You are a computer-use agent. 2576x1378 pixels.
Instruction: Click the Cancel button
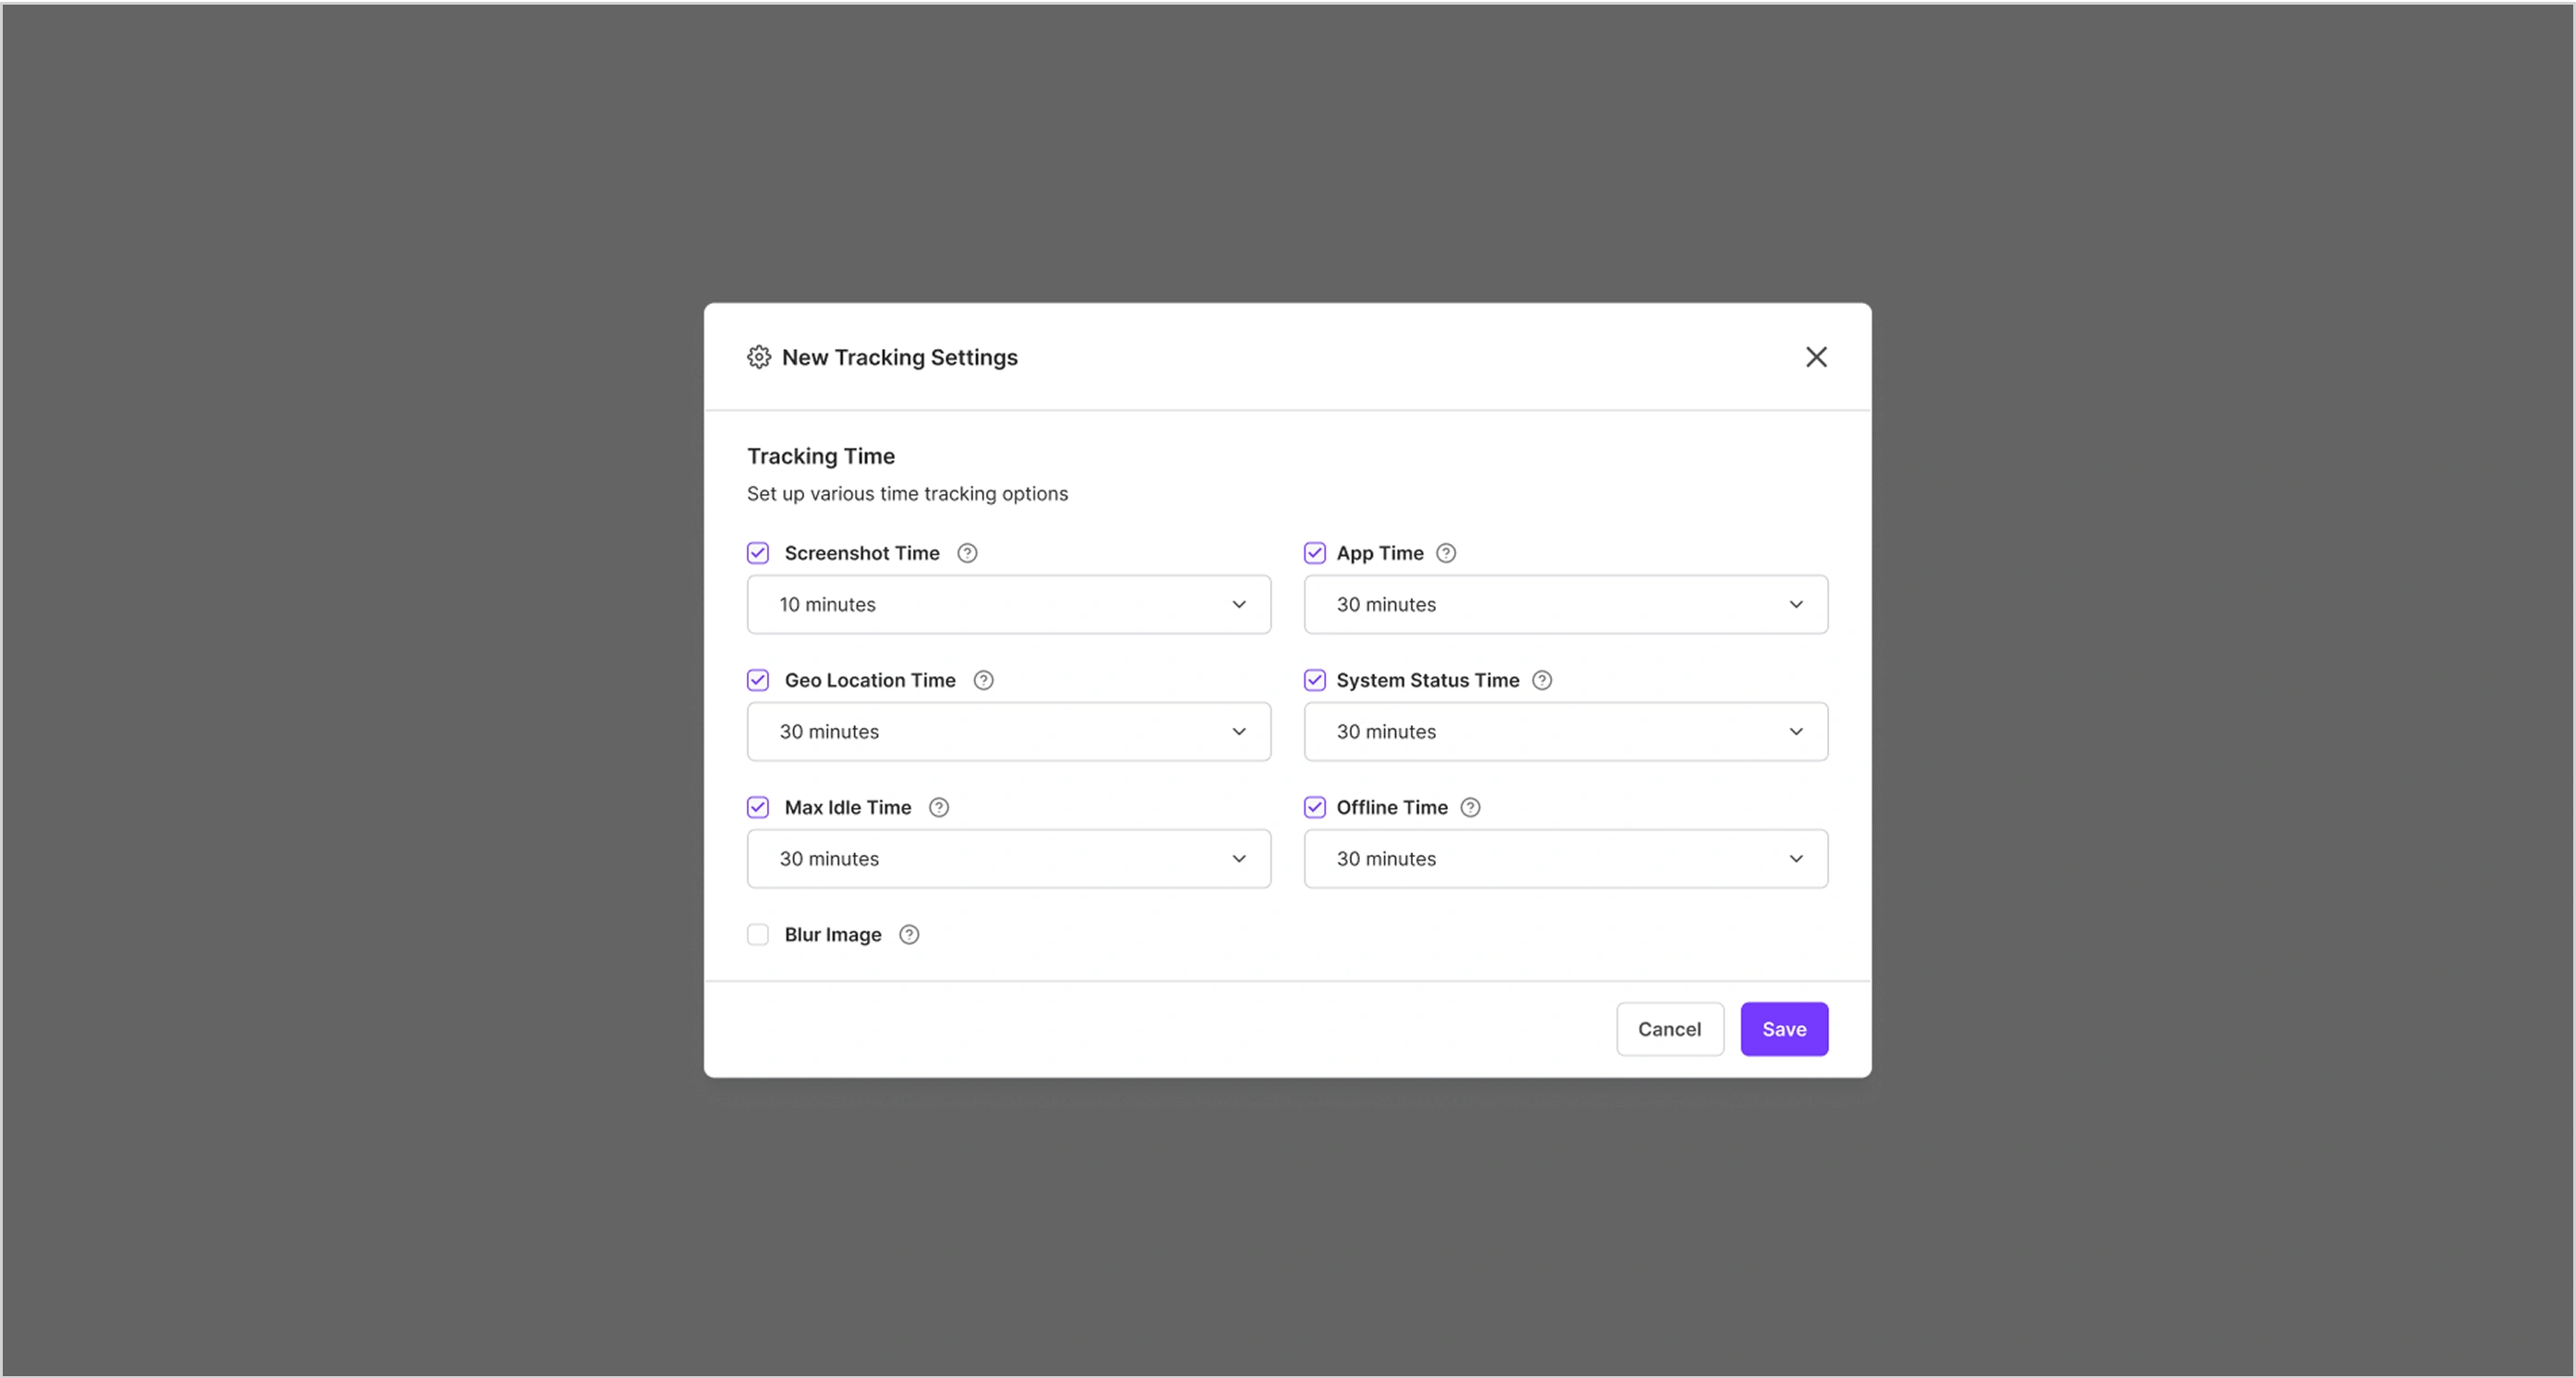pyautogui.click(x=1670, y=1029)
